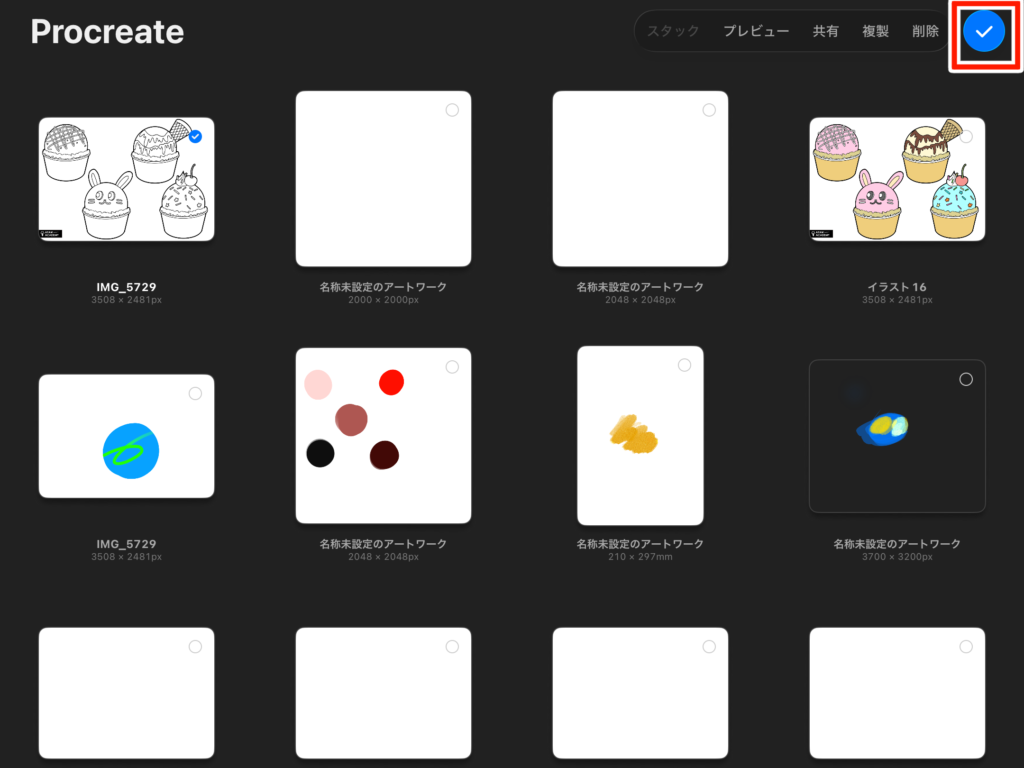Viewport: 1024px width, 768px height.
Task: Click 共有 (Share) in the top toolbar
Action: [825, 31]
